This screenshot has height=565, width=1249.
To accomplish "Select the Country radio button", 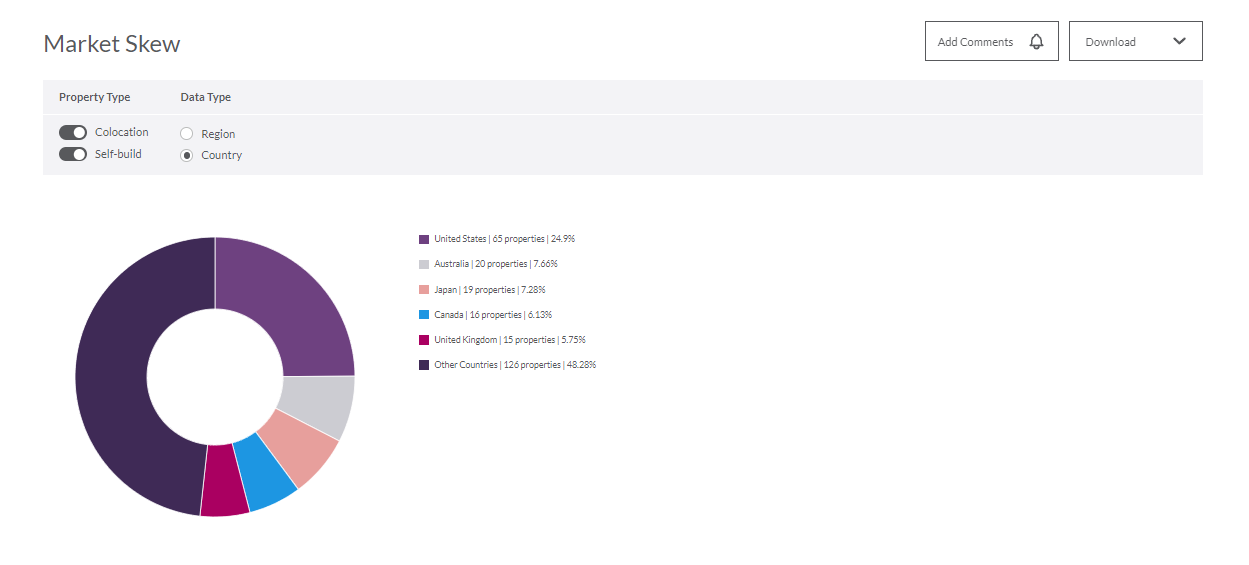I will [187, 155].
